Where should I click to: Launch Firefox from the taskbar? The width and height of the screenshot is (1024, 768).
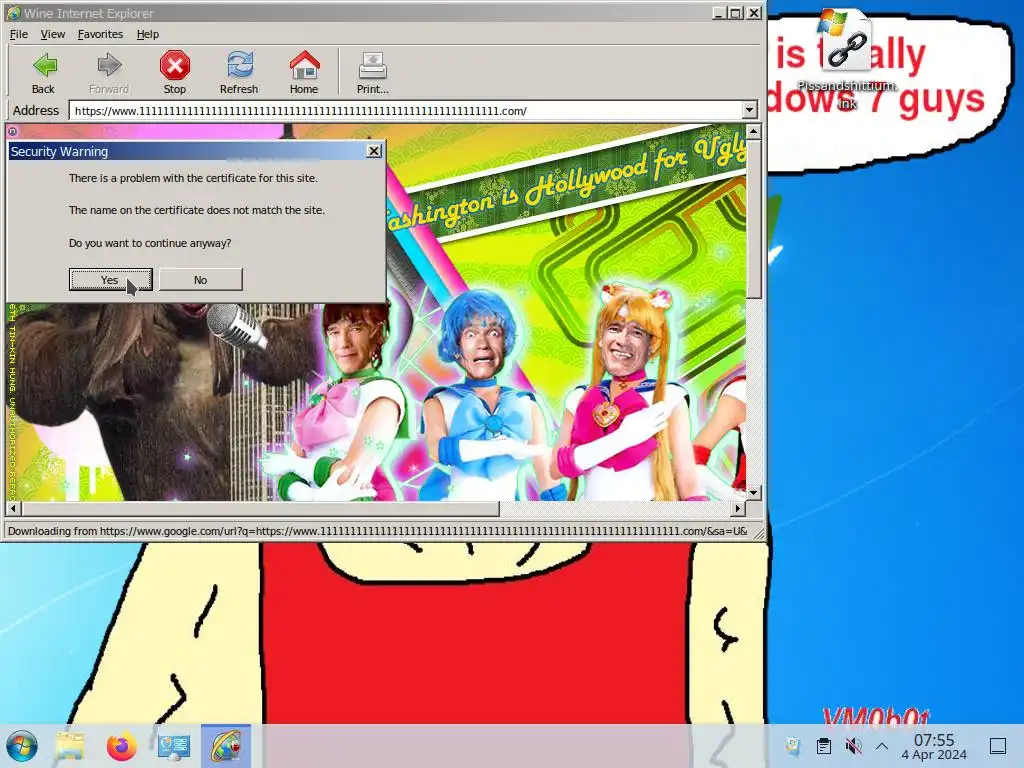tap(121, 746)
